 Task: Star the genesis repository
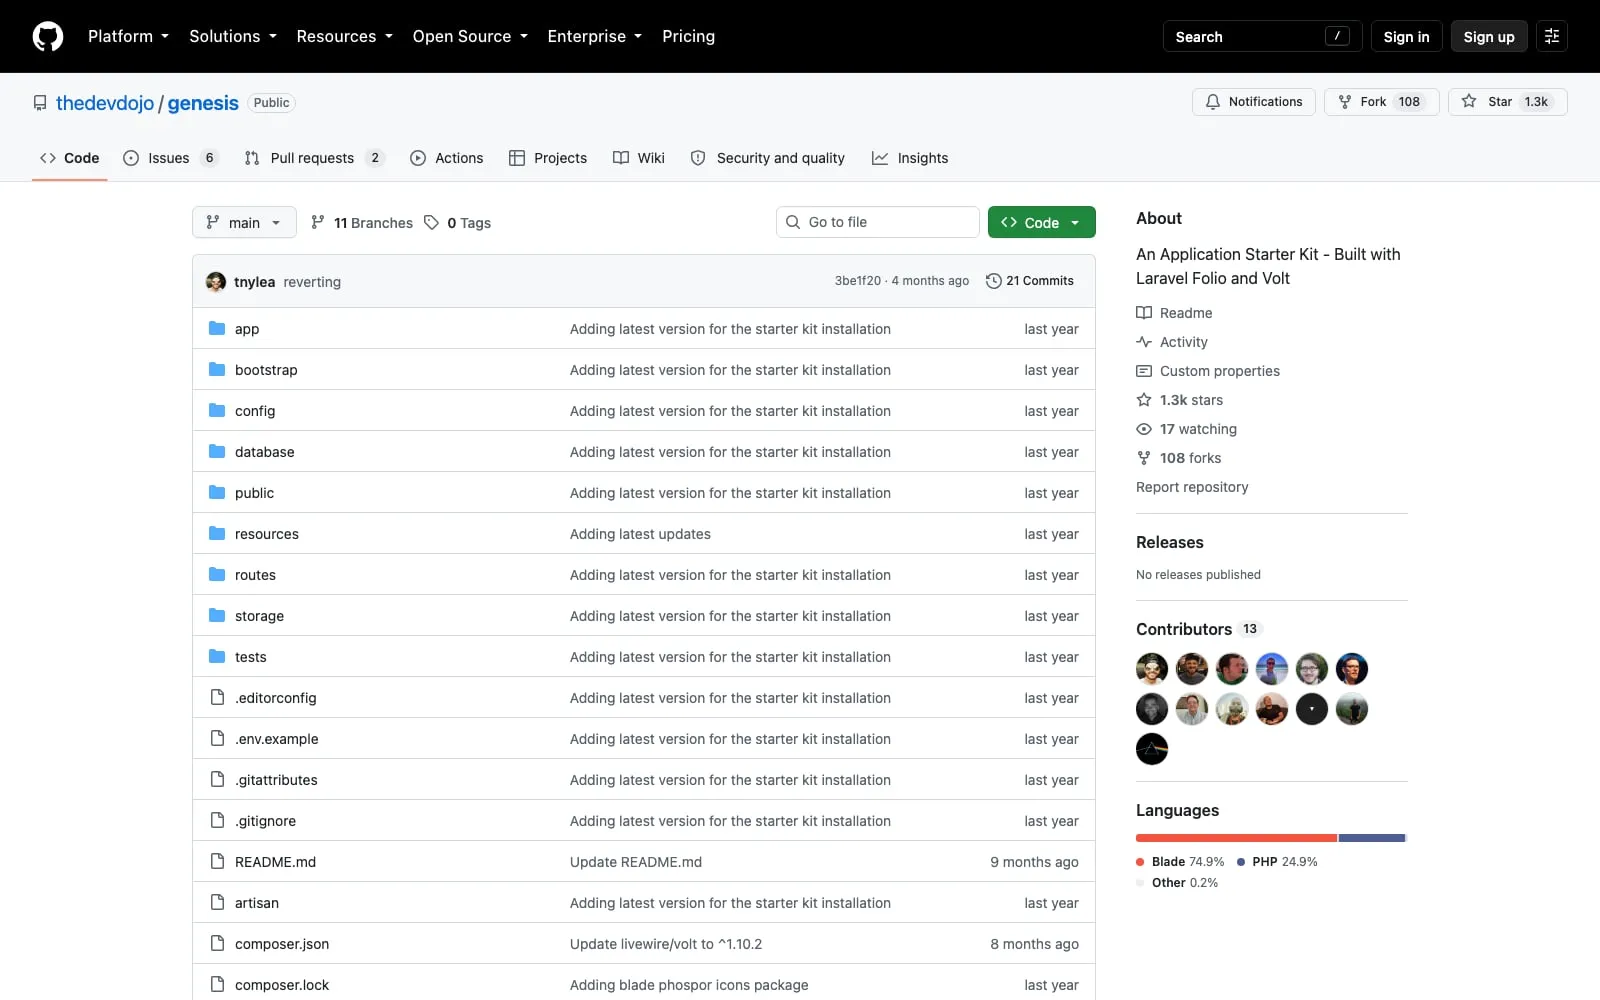(1507, 102)
